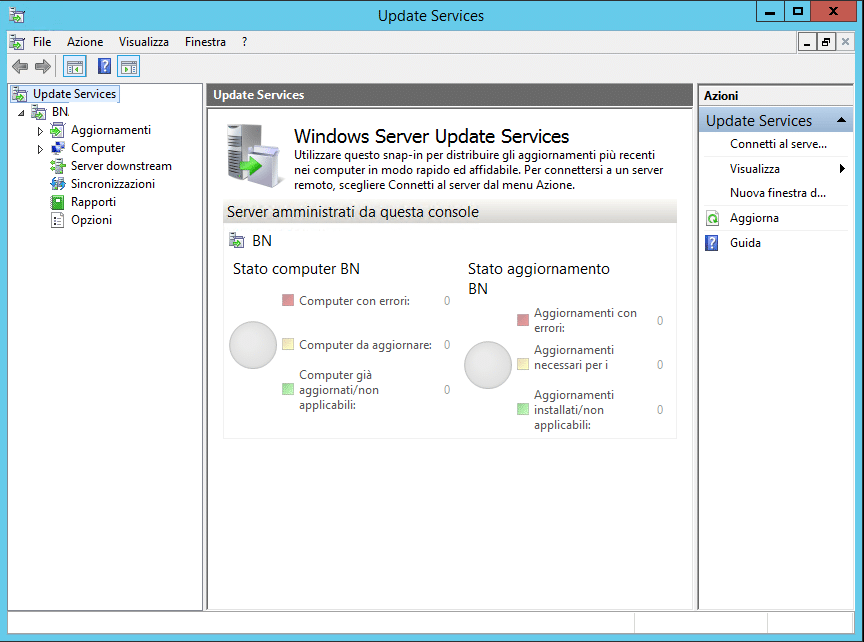Open the File menu

(42, 42)
